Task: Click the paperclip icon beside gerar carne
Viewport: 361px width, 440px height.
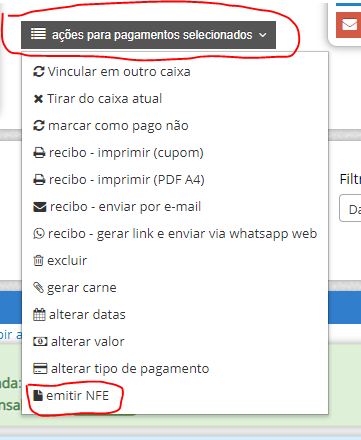Action: tap(38, 287)
